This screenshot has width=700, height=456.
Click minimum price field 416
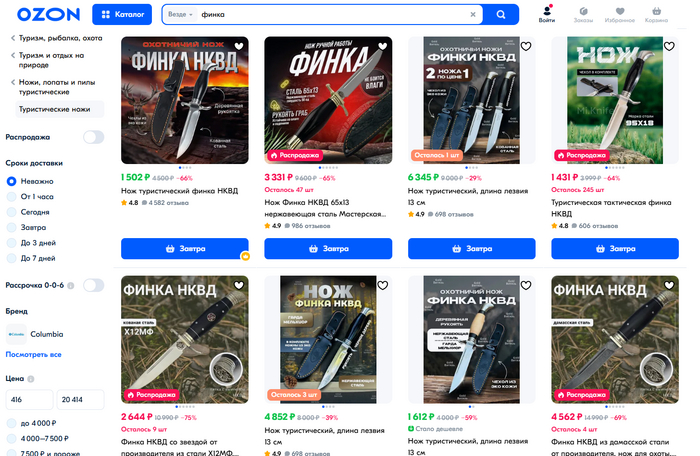pos(29,400)
